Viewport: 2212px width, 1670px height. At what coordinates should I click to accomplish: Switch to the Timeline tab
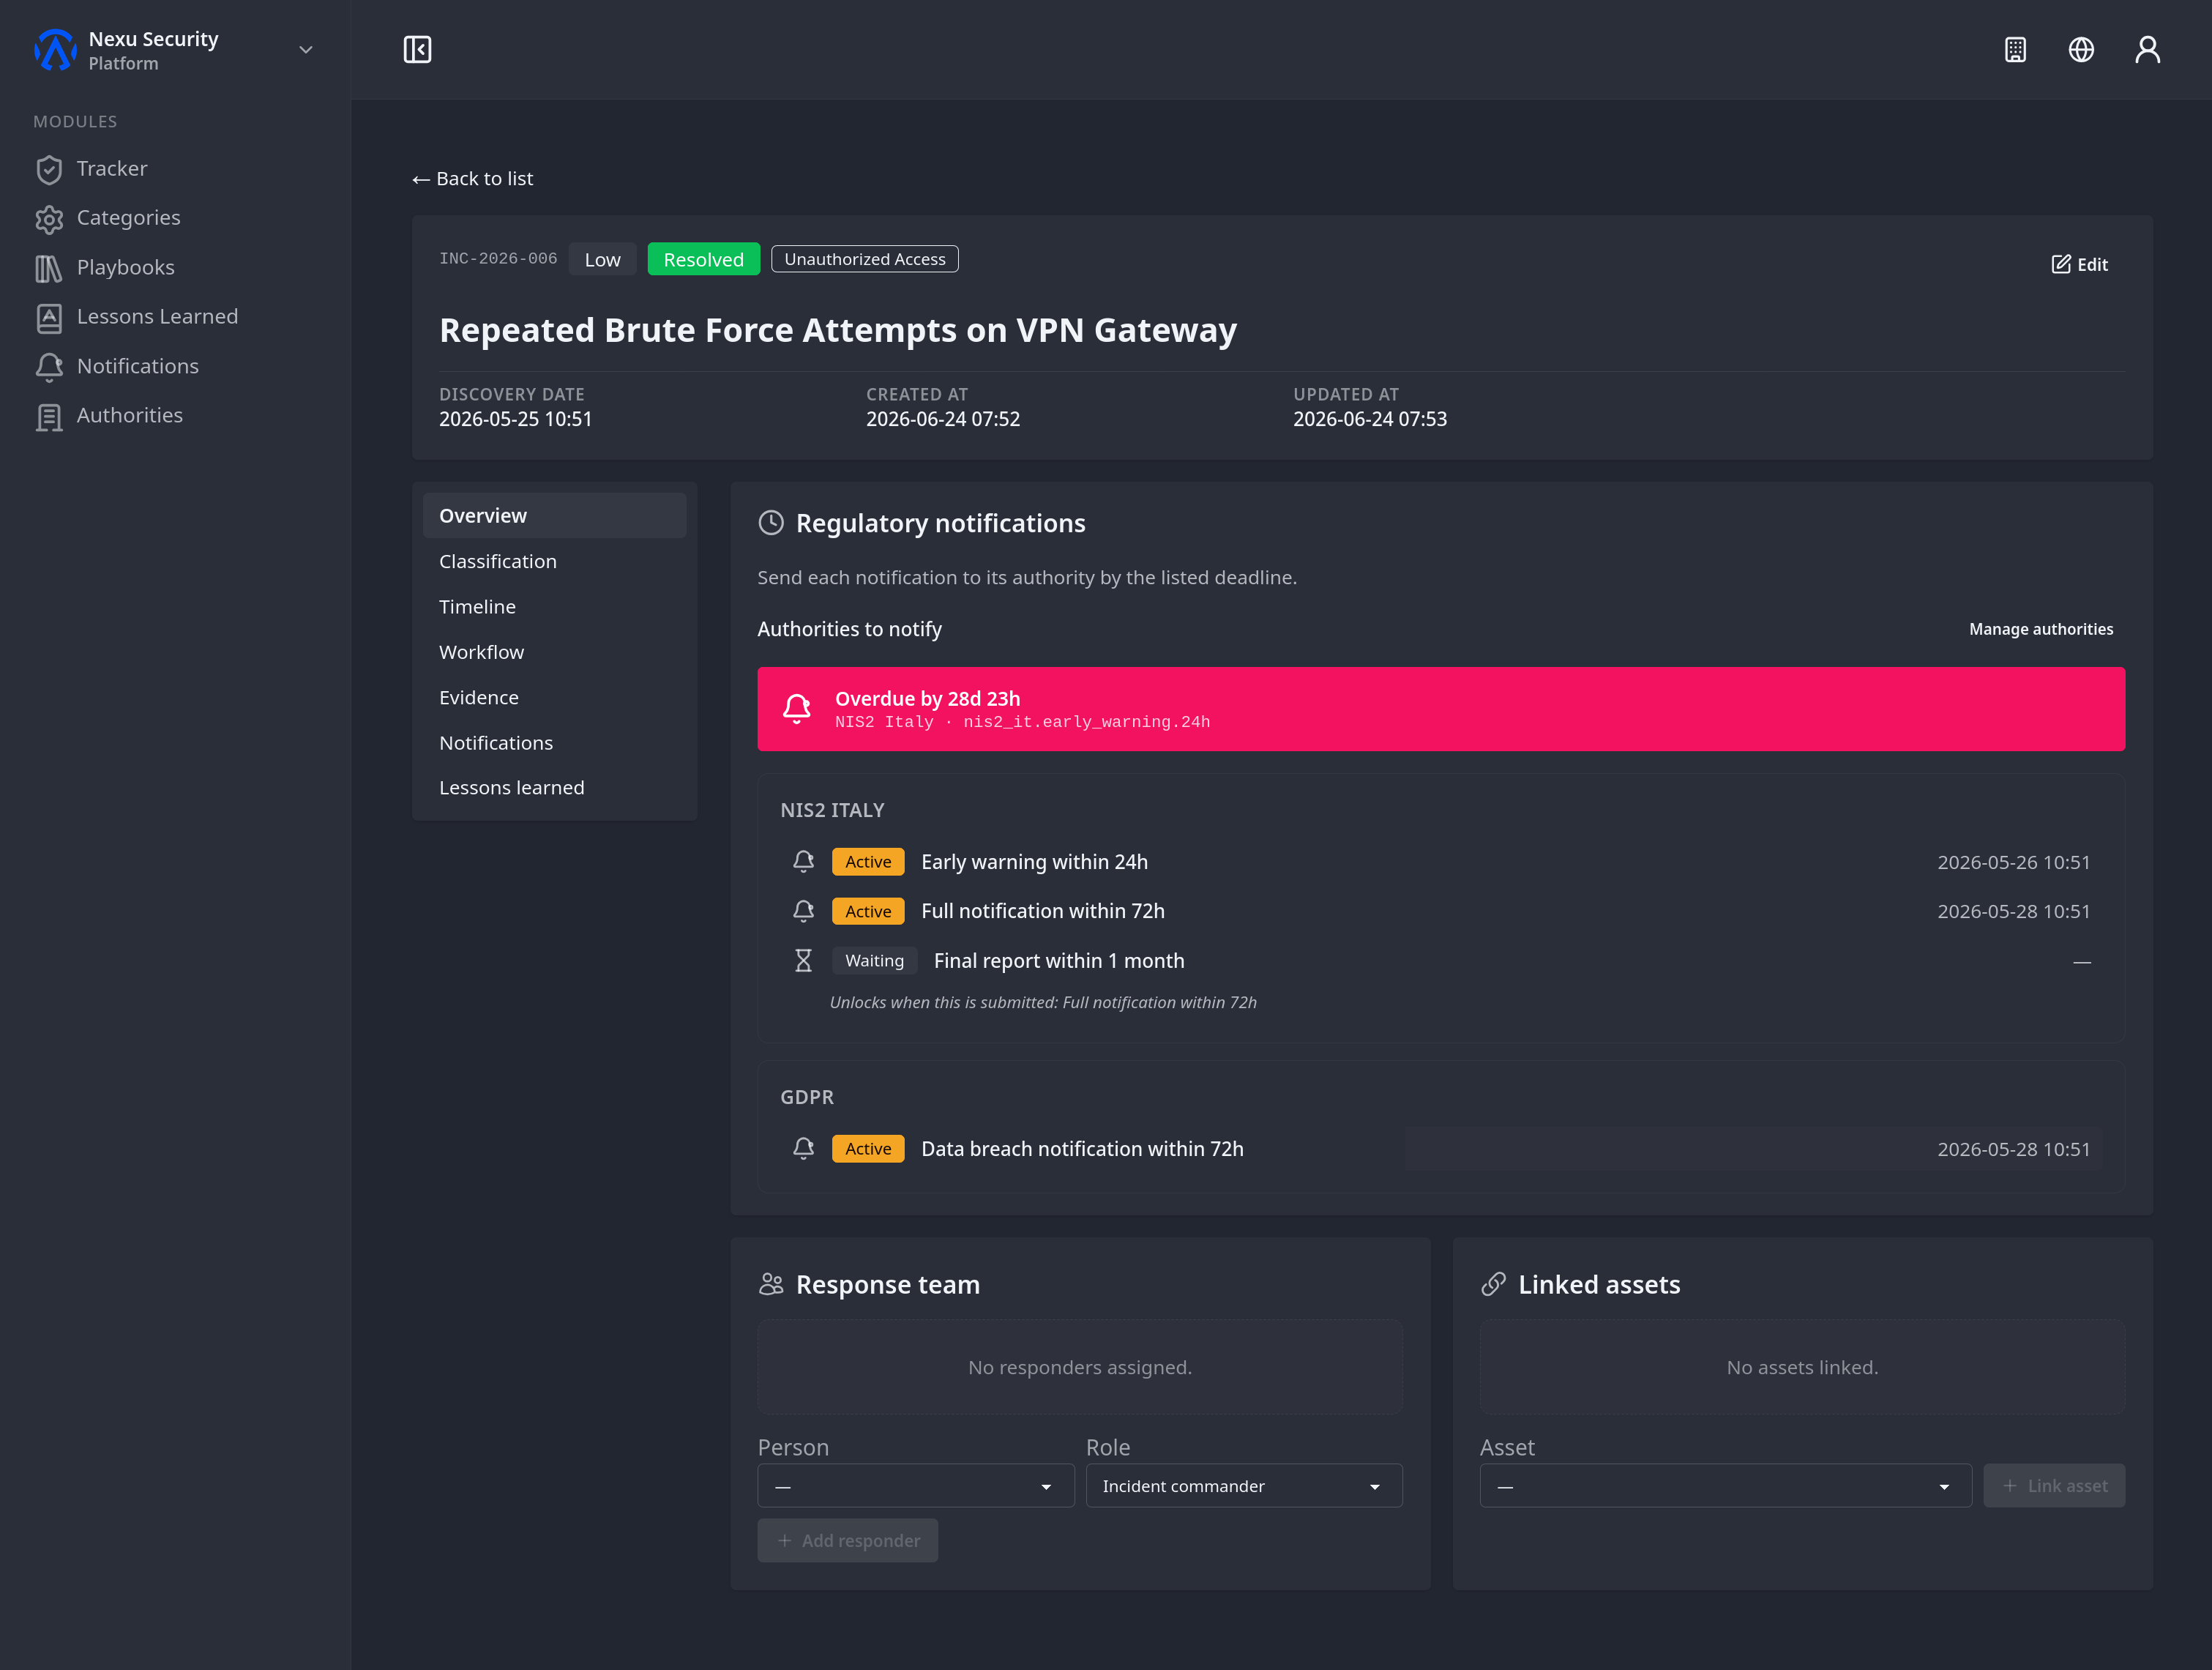(x=554, y=607)
